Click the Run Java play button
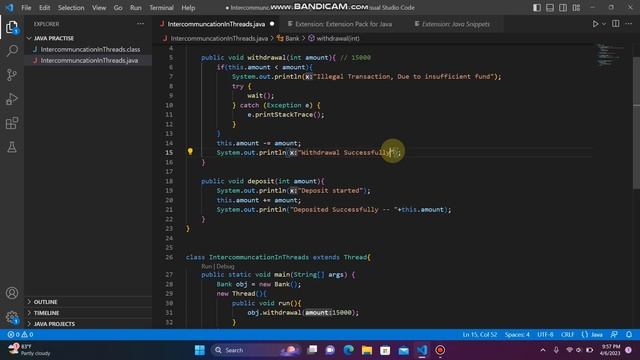The height and width of the screenshot is (360, 640). (595, 24)
